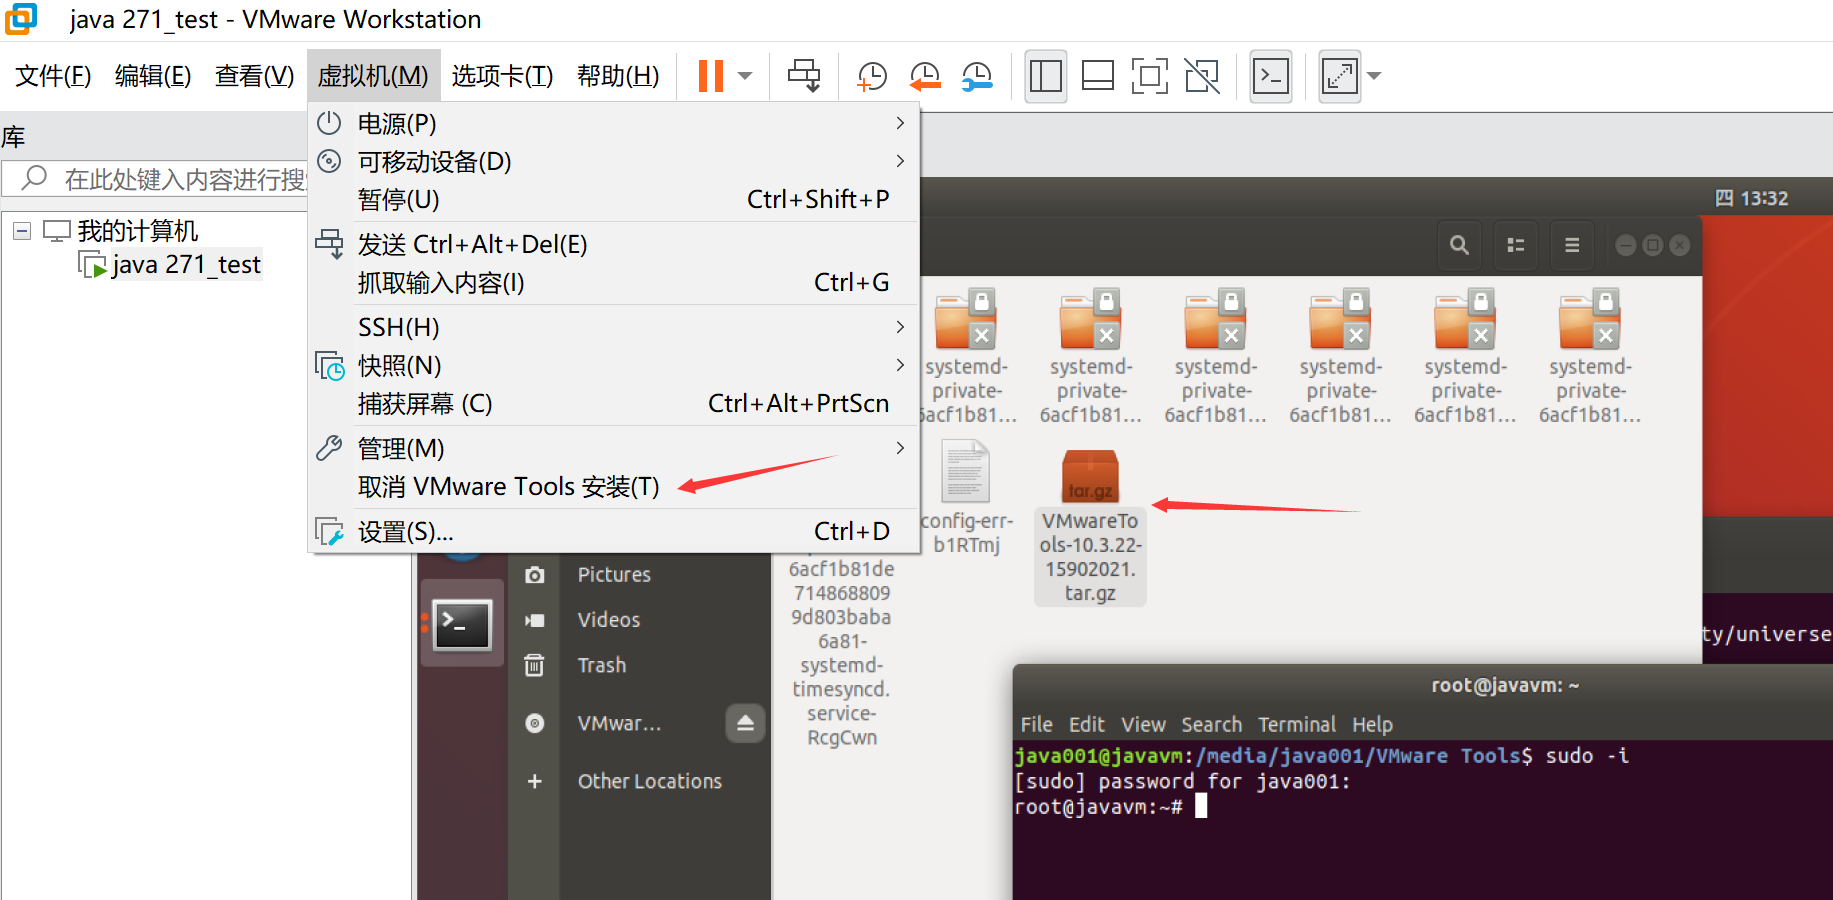Click the search icon in Files window
The width and height of the screenshot is (1833, 900).
[x=1459, y=245]
